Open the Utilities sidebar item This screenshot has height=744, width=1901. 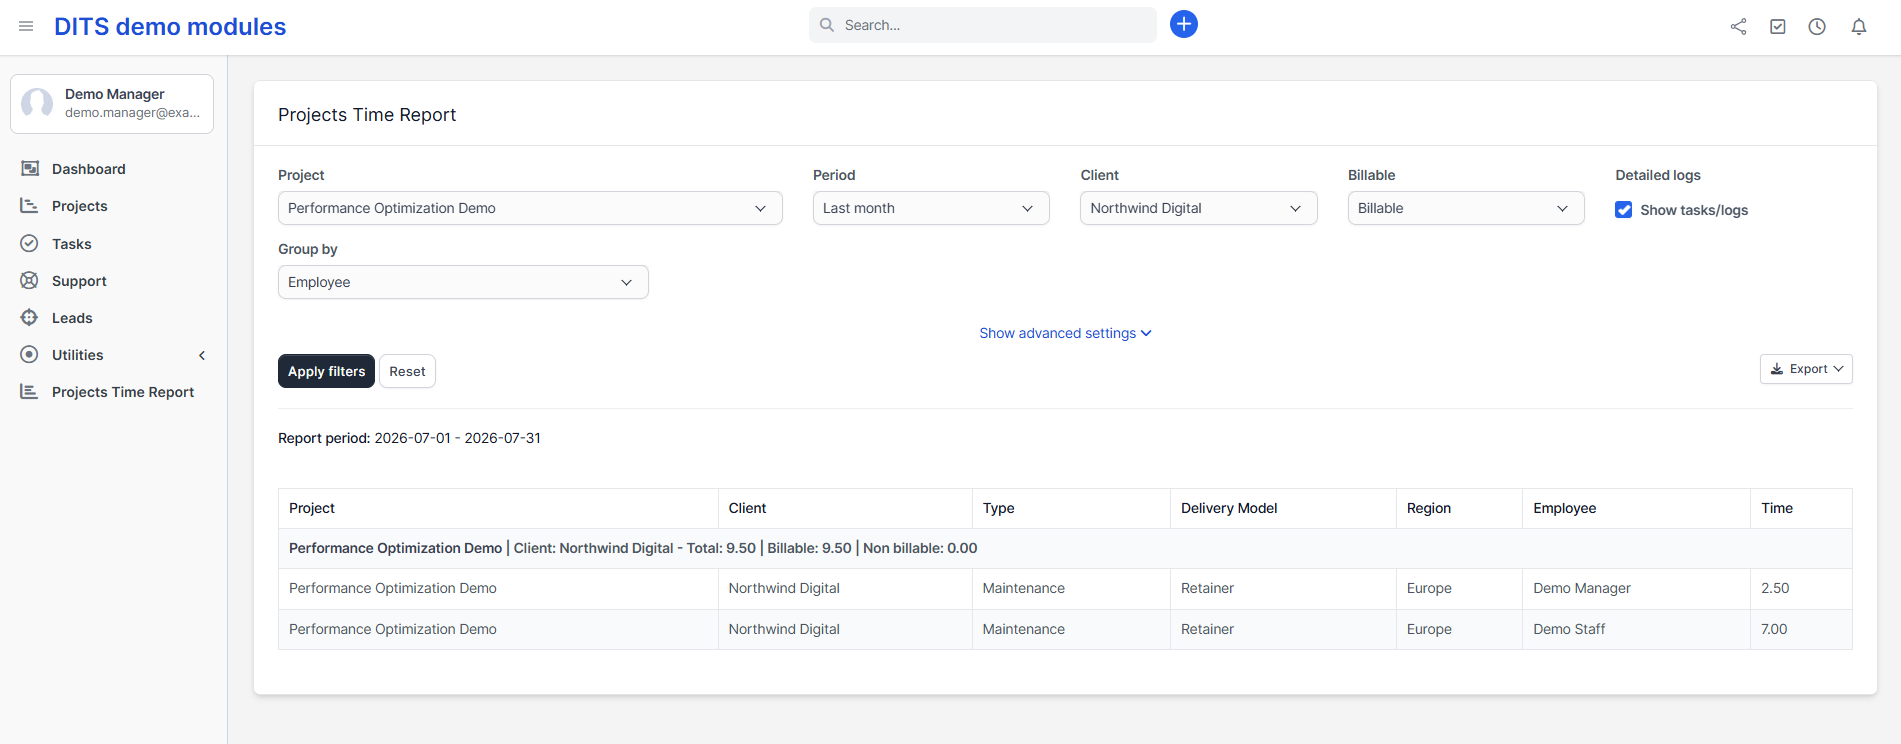click(78, 355)
